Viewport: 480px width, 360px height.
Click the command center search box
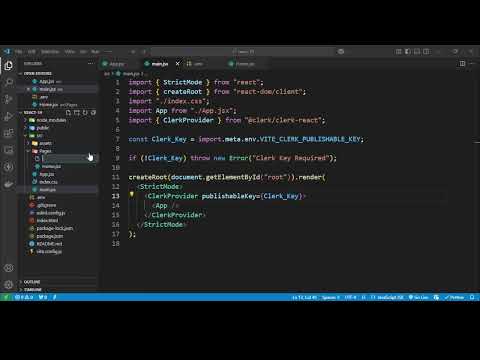[x=243, y=52]
